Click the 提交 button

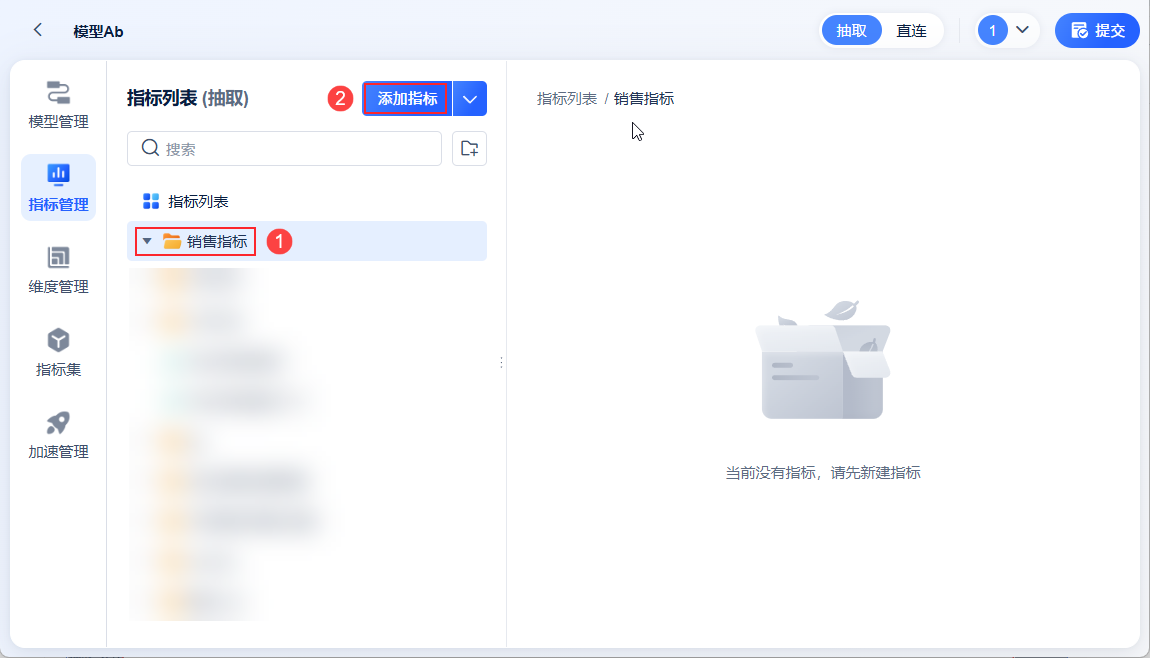coord(1097,31)
